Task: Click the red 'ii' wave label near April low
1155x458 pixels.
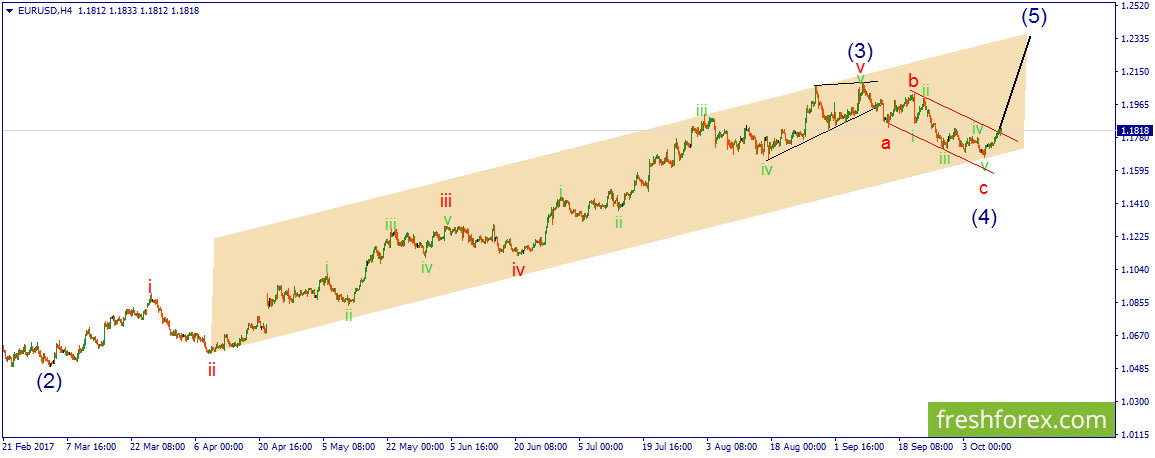Action: click(211, 370)
